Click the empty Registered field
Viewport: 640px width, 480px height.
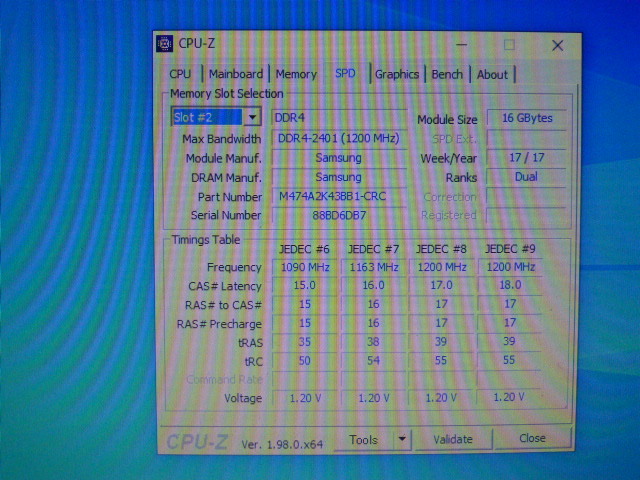527,215
